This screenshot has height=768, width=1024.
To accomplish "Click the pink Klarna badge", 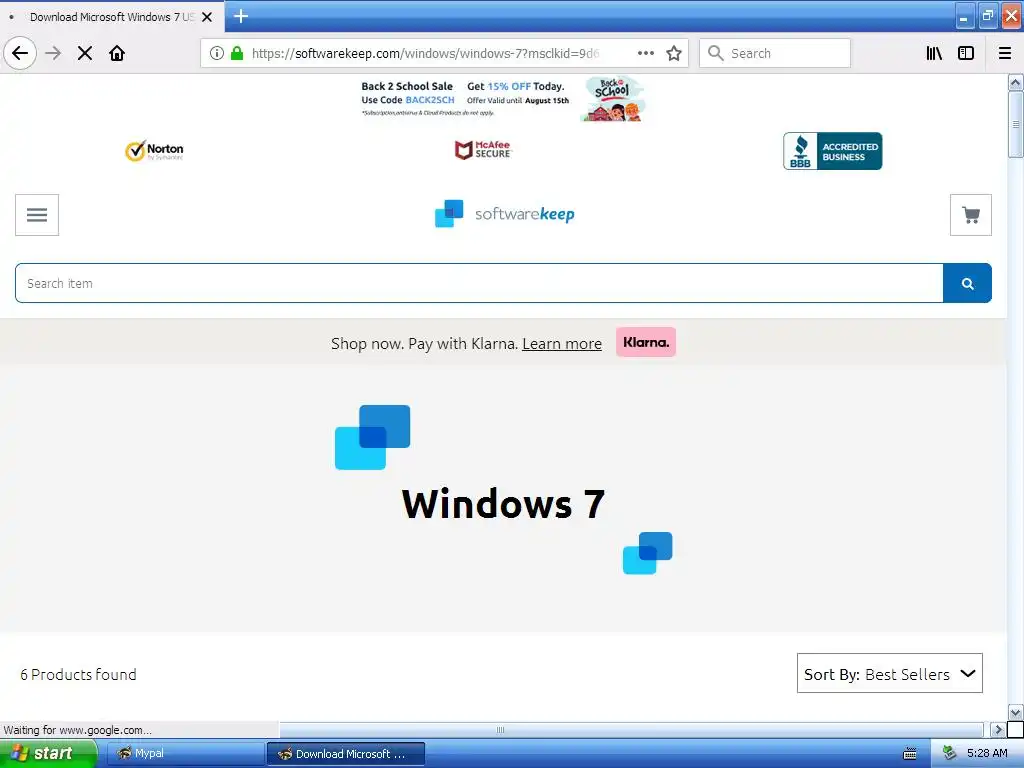I will click(x=646, y=342).
